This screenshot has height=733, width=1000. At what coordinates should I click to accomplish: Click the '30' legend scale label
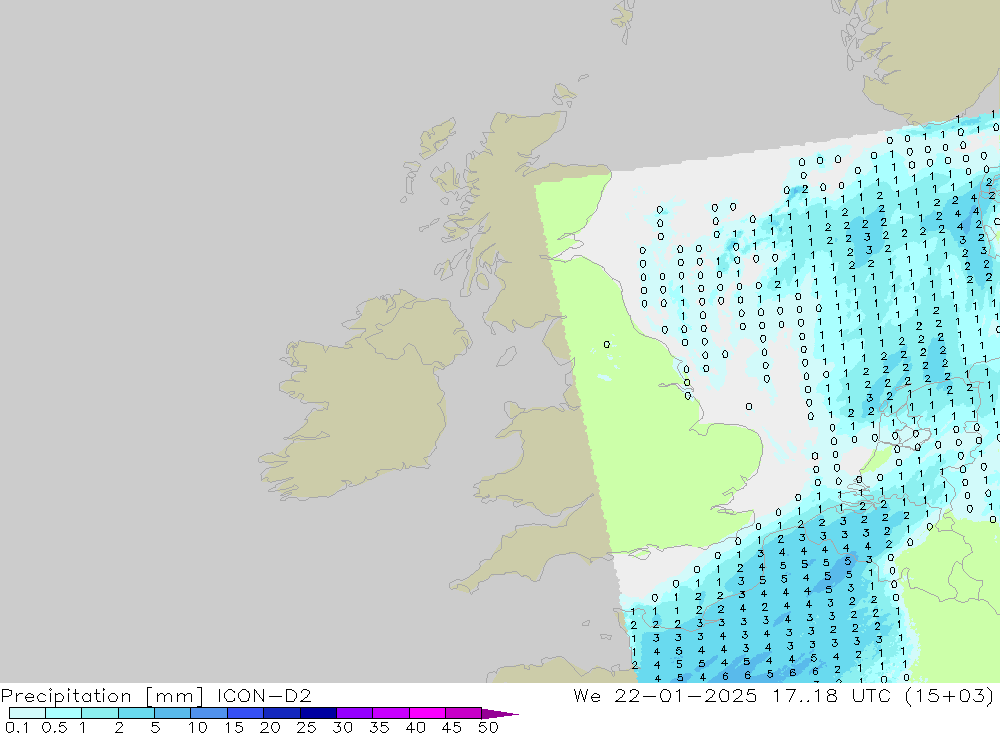pyautogui.click(x=342, y=727)
